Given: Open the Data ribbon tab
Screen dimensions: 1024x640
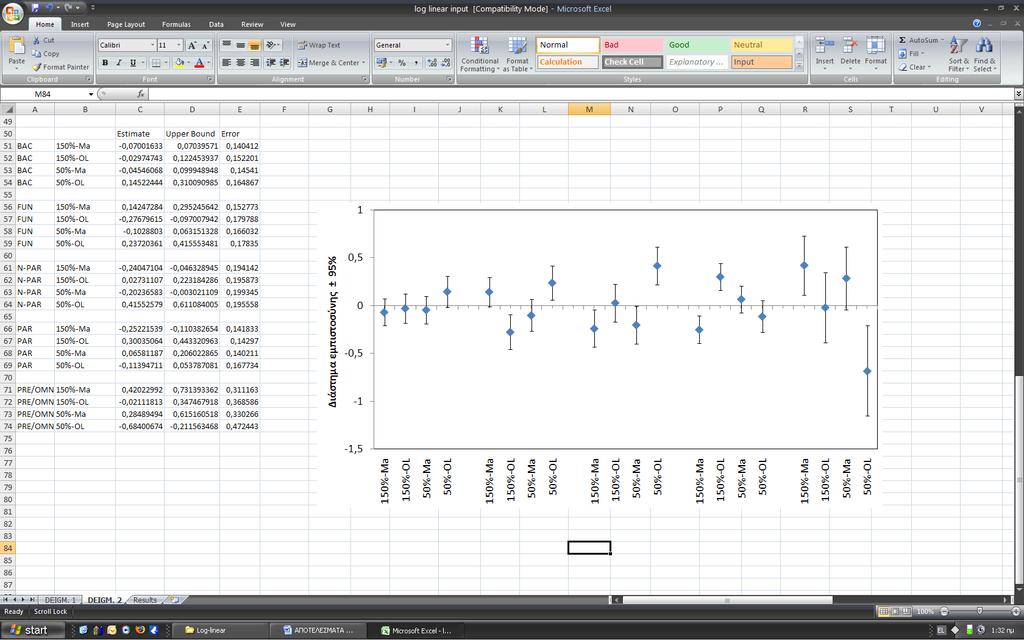Looking at the screenshot, I should [216, 24].
